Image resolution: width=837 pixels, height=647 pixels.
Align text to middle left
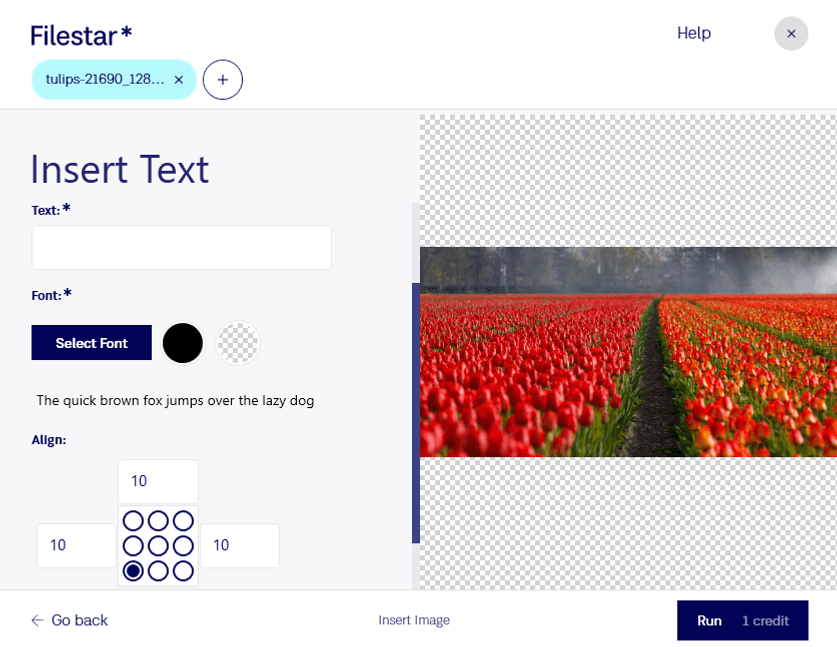(x=133, y=546)
